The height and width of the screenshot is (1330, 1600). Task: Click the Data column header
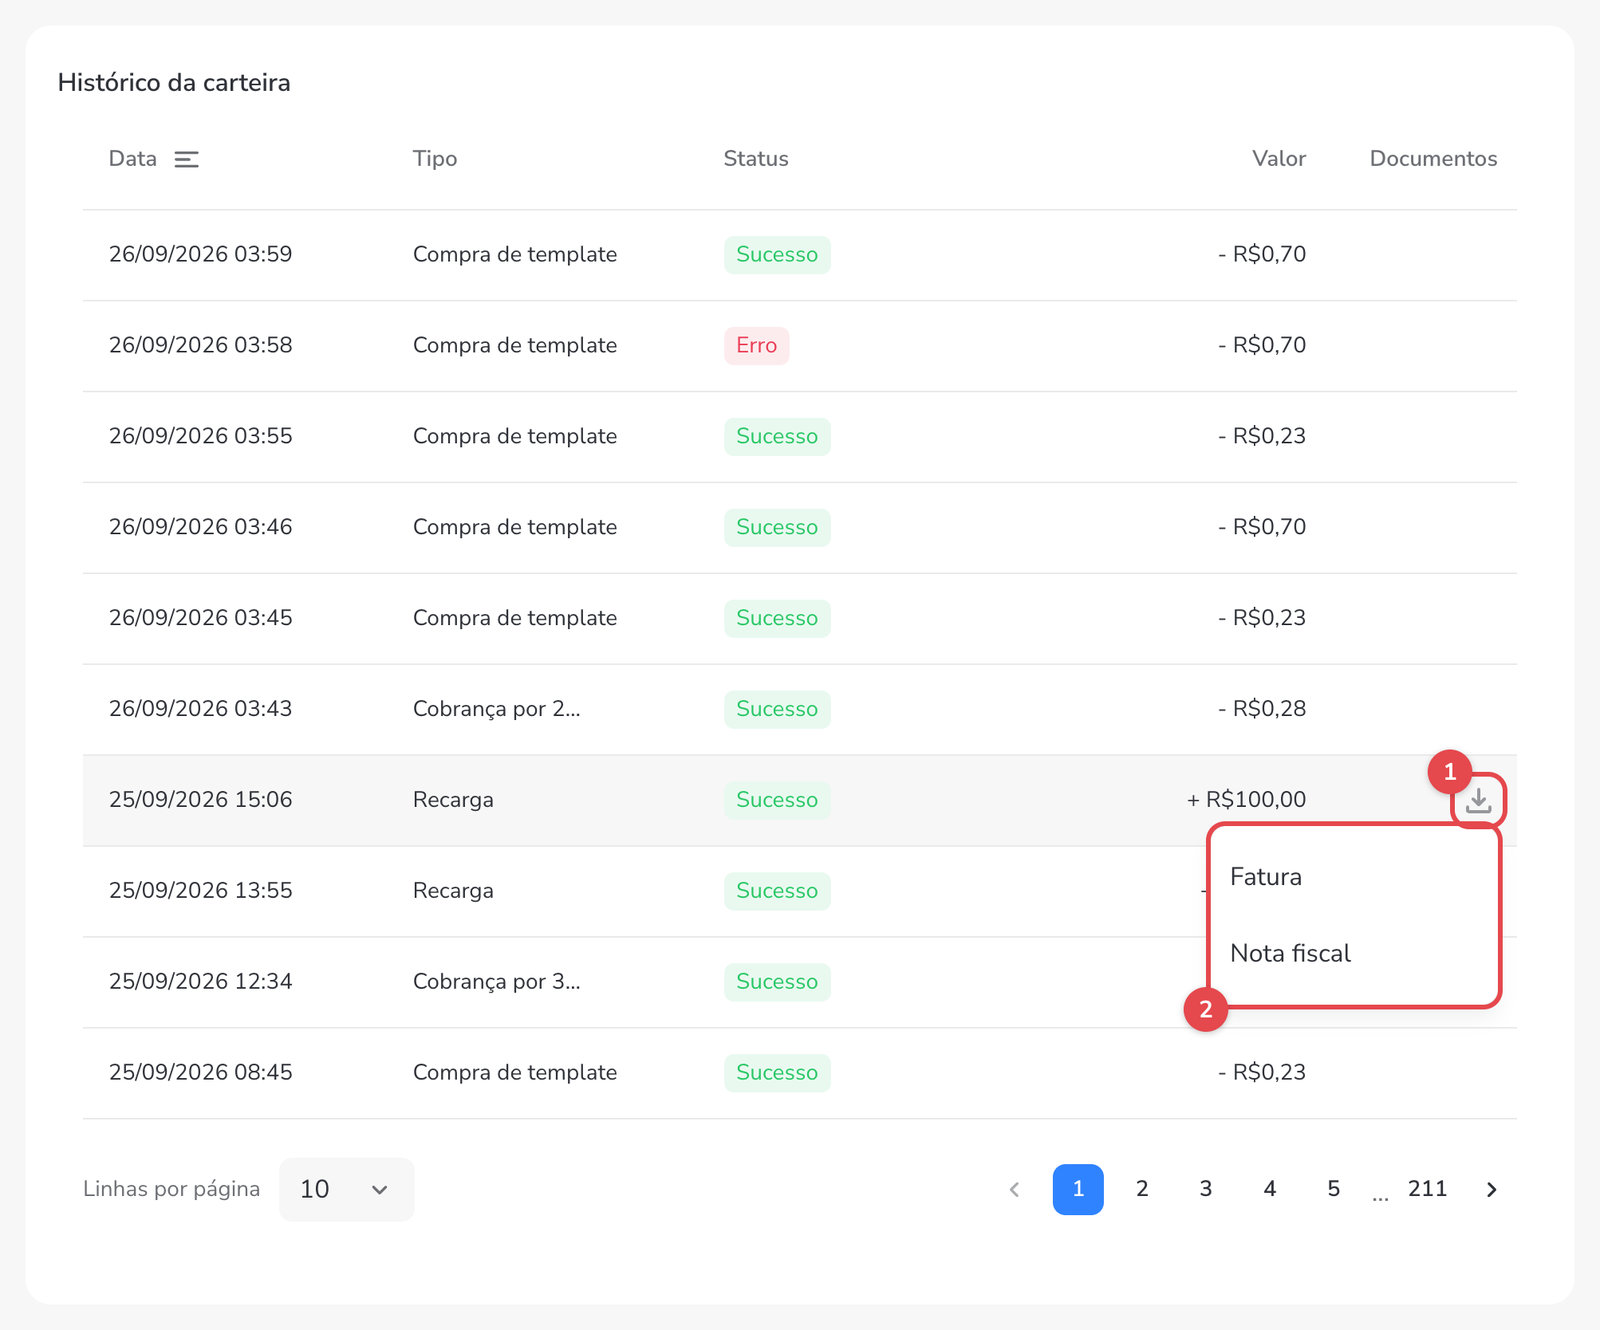tap(133, 159)
